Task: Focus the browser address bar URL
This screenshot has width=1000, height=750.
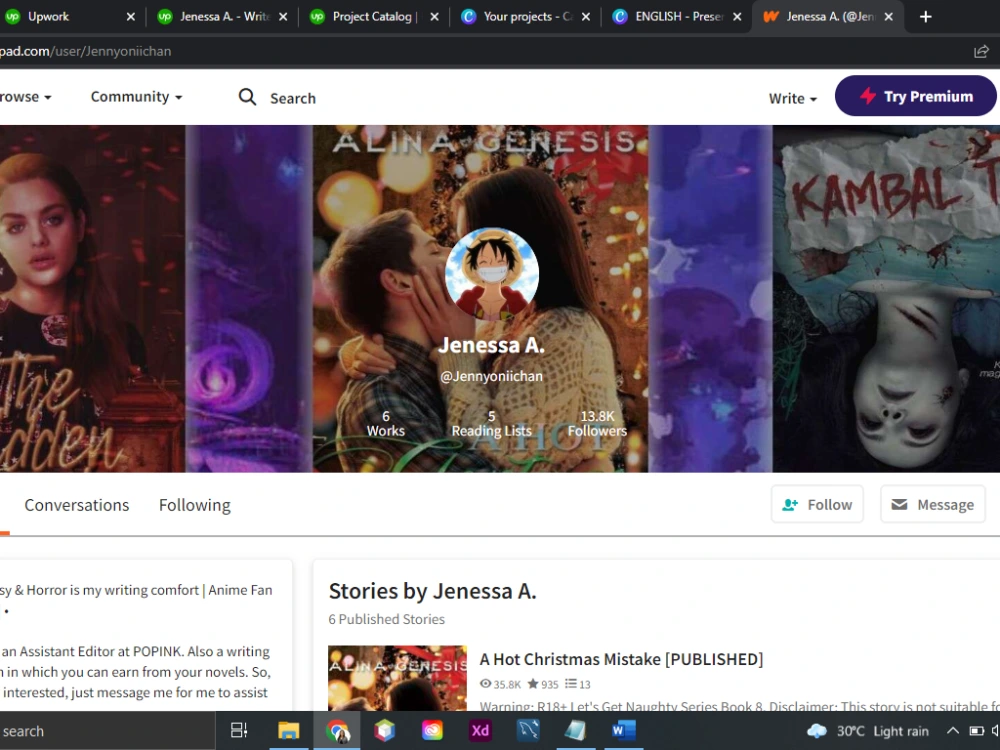Action: click(x=85, y=52)
